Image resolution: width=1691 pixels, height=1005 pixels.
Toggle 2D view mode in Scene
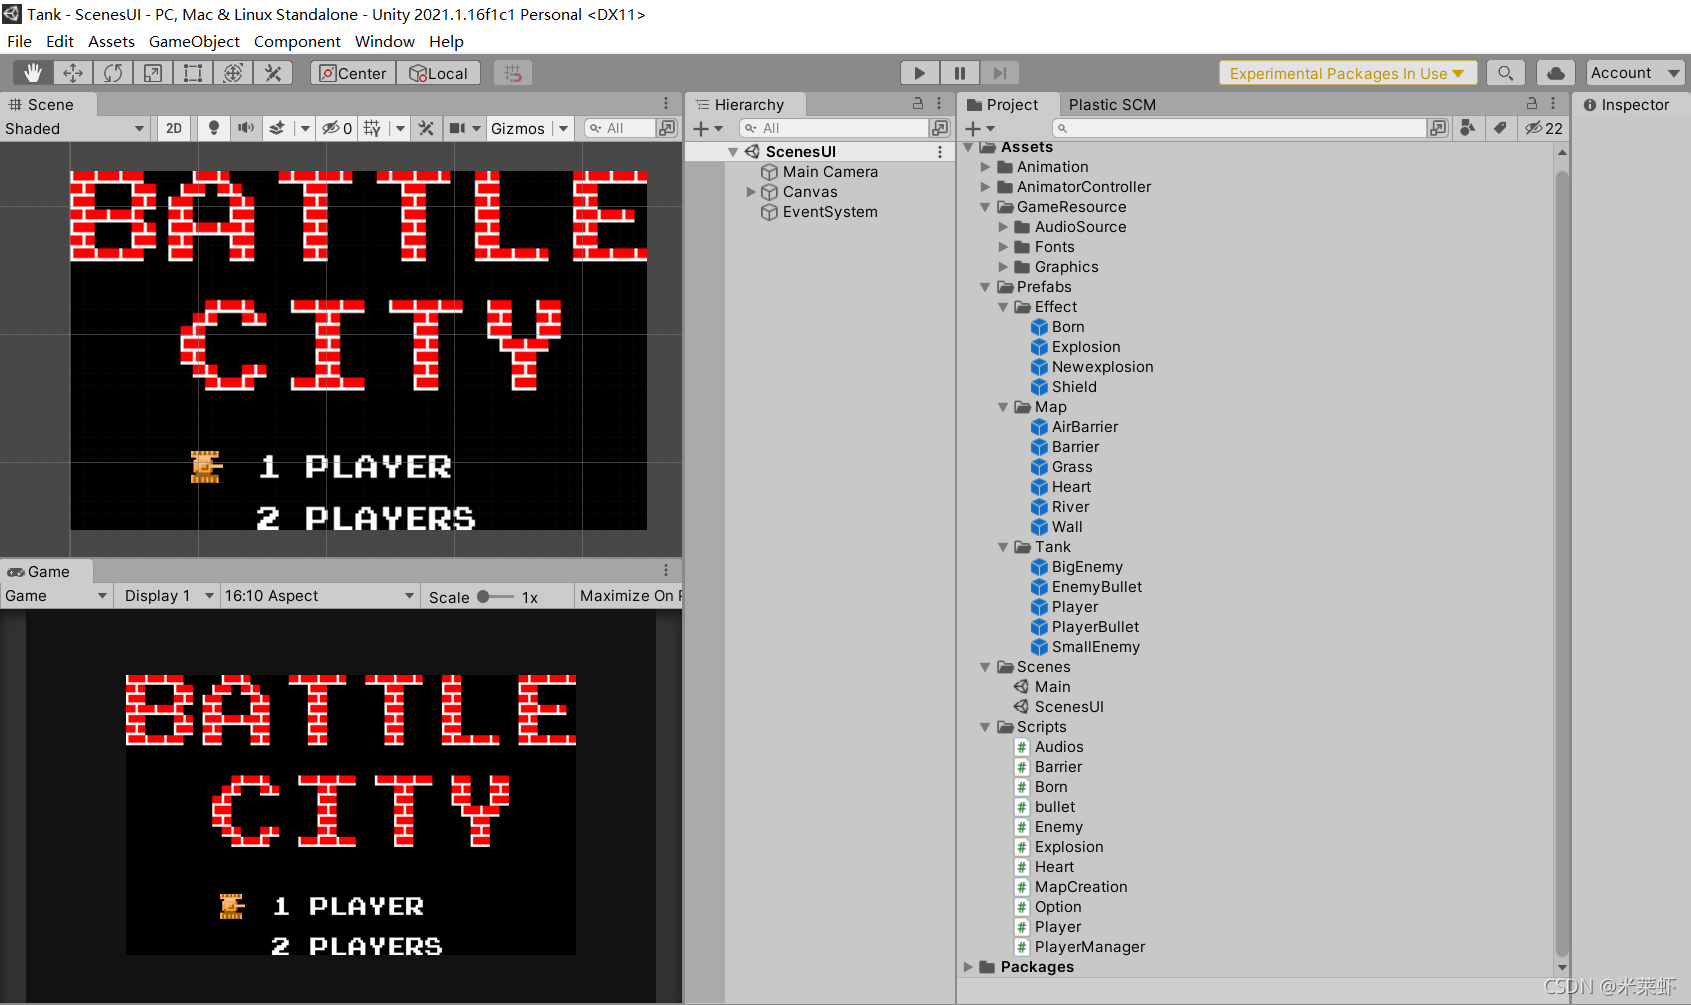point(174,128)
